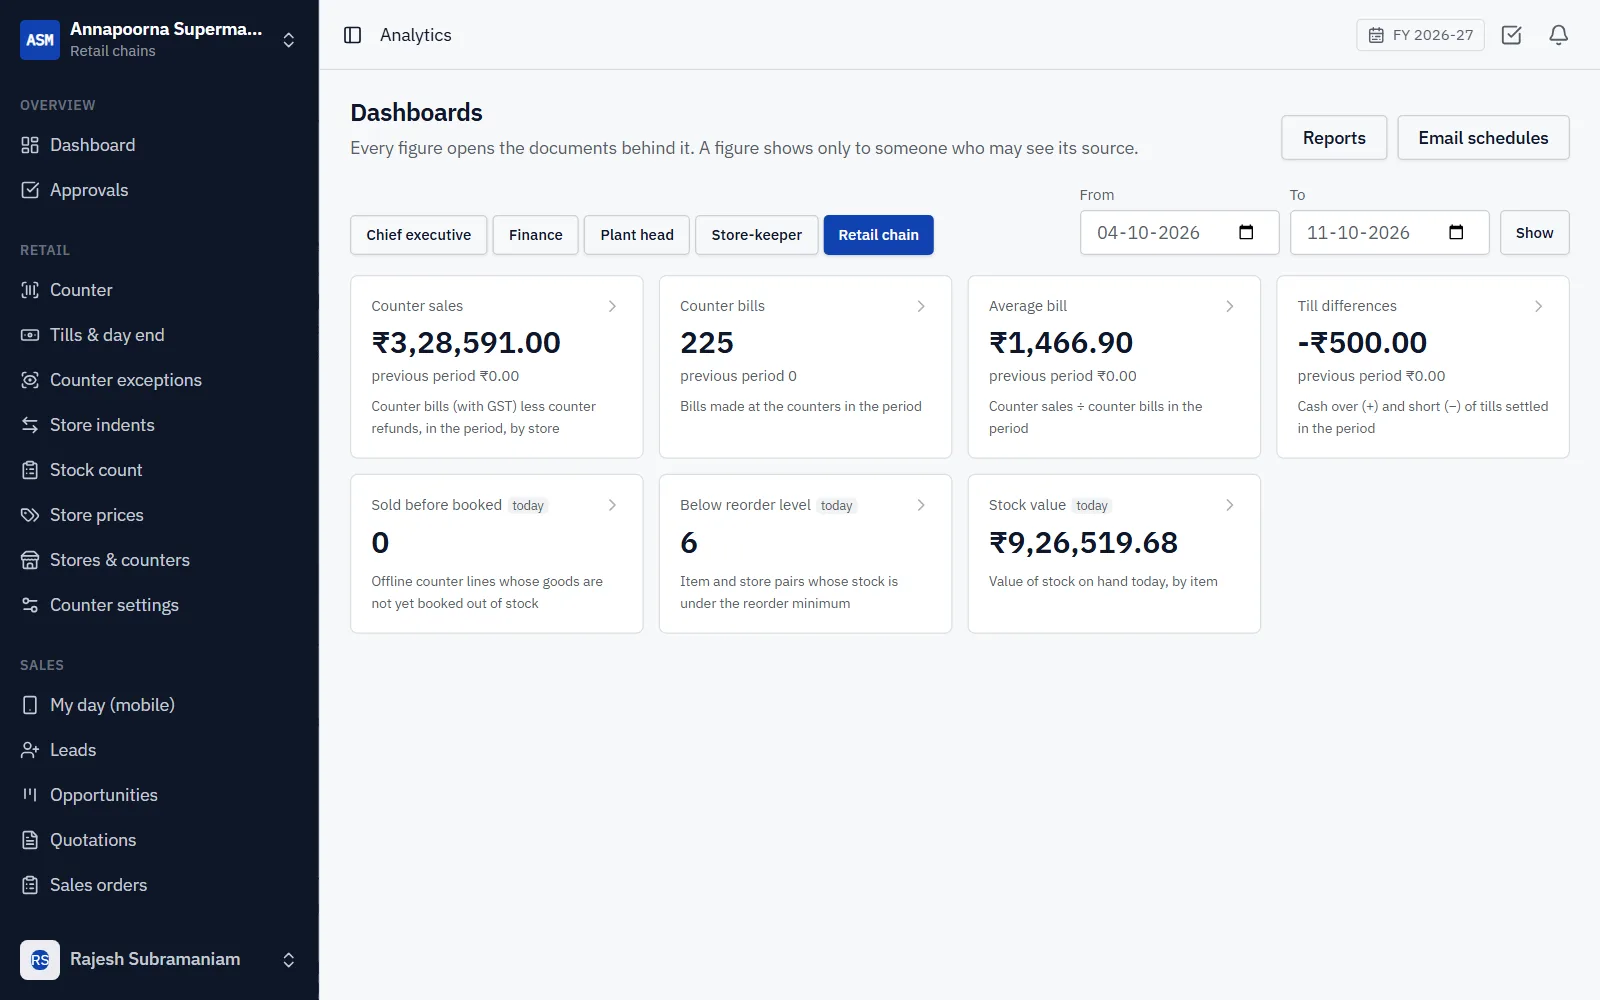Viewport: 1600px width, 1000px height.
Task: Click the 0 sold before booked figure
Action: (380, 543)
